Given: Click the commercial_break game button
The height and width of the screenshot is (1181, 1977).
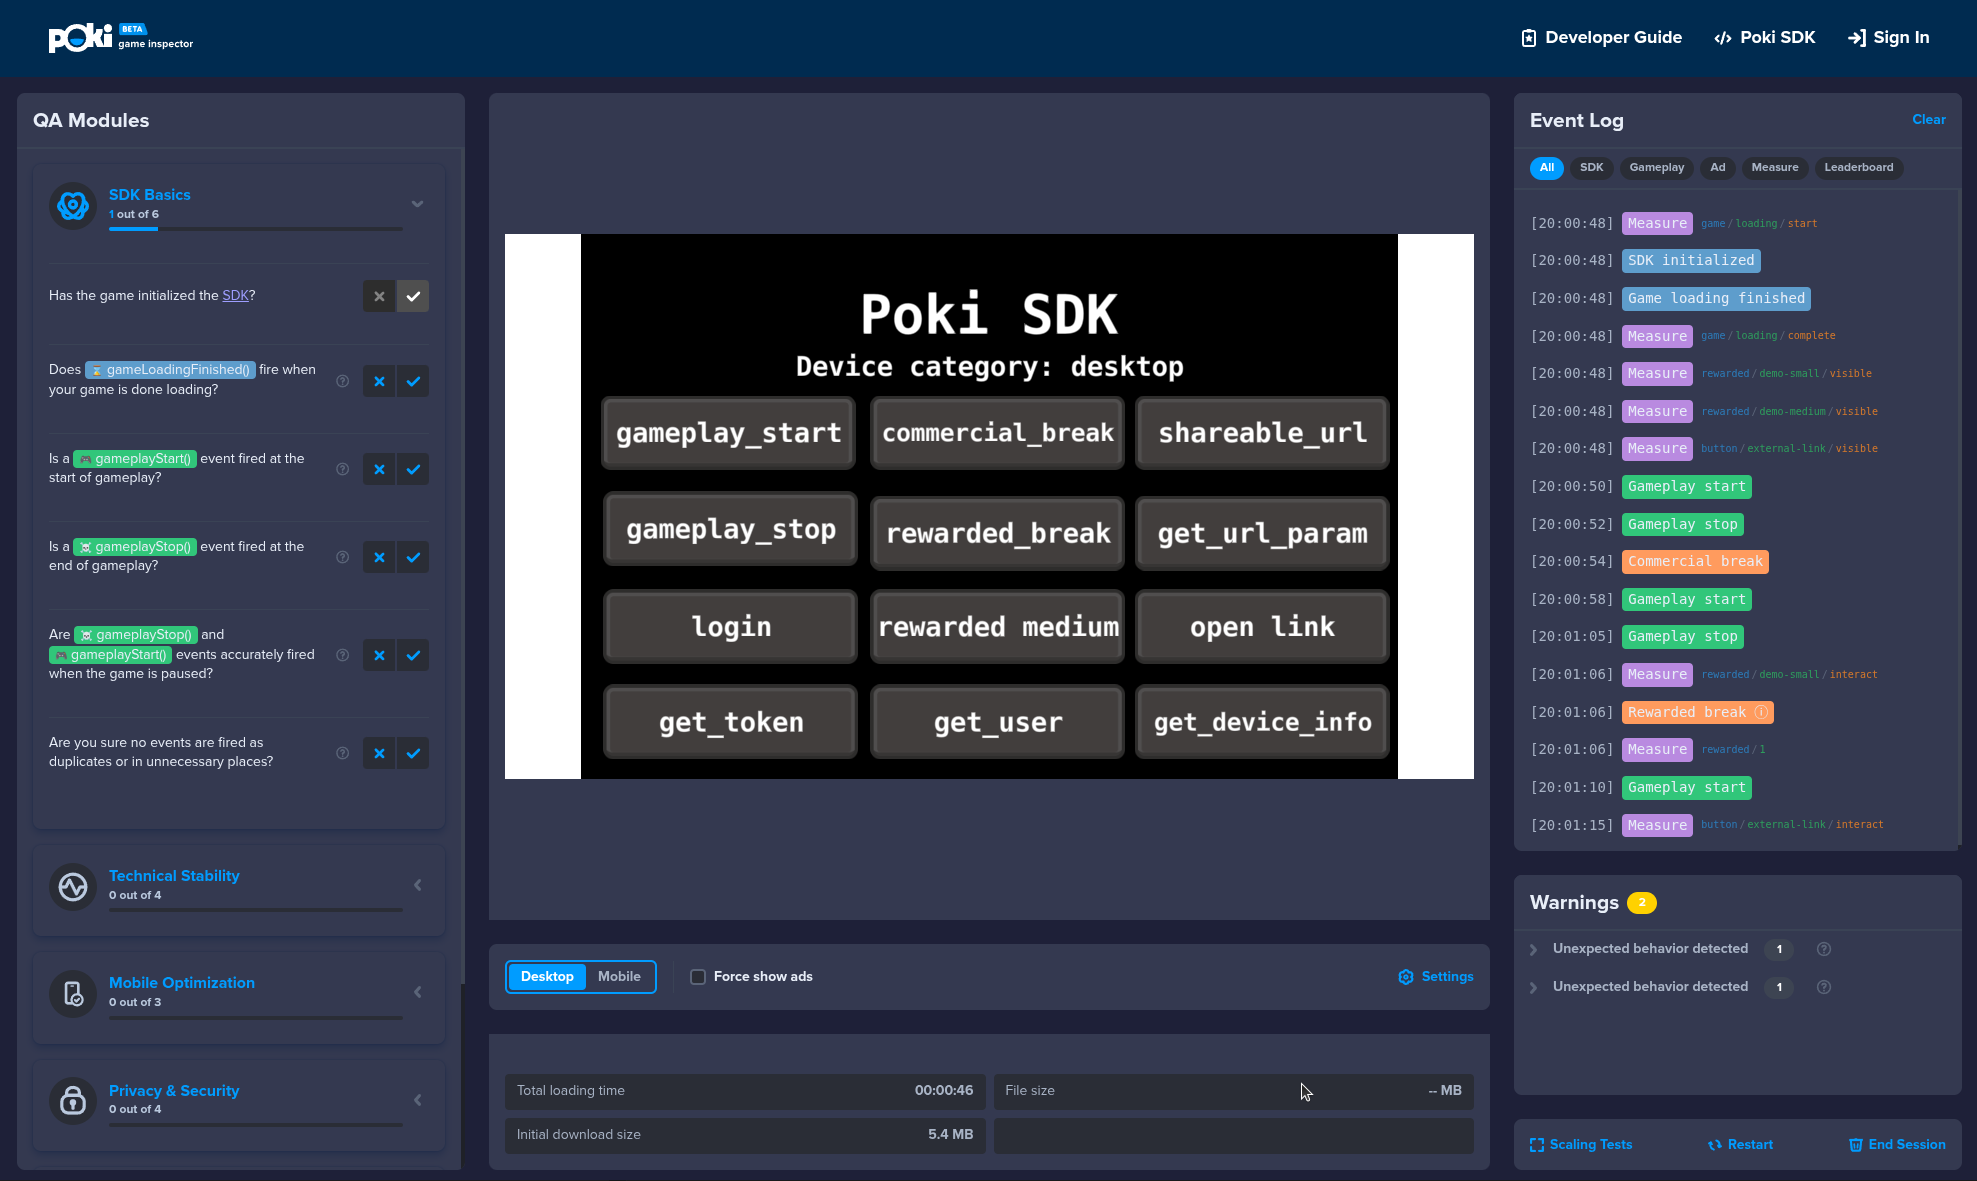Looking at the screenshot, I should pyautogui.click(x=998, y=433).
